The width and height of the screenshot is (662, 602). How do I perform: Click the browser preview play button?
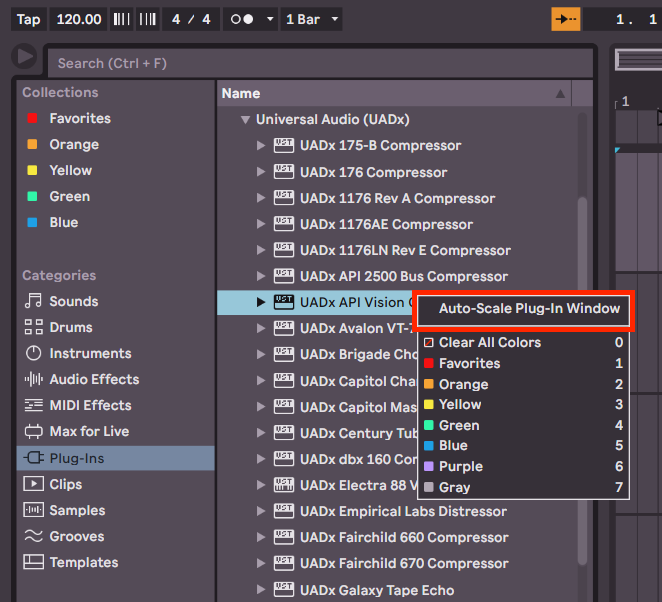click(24, 56)
